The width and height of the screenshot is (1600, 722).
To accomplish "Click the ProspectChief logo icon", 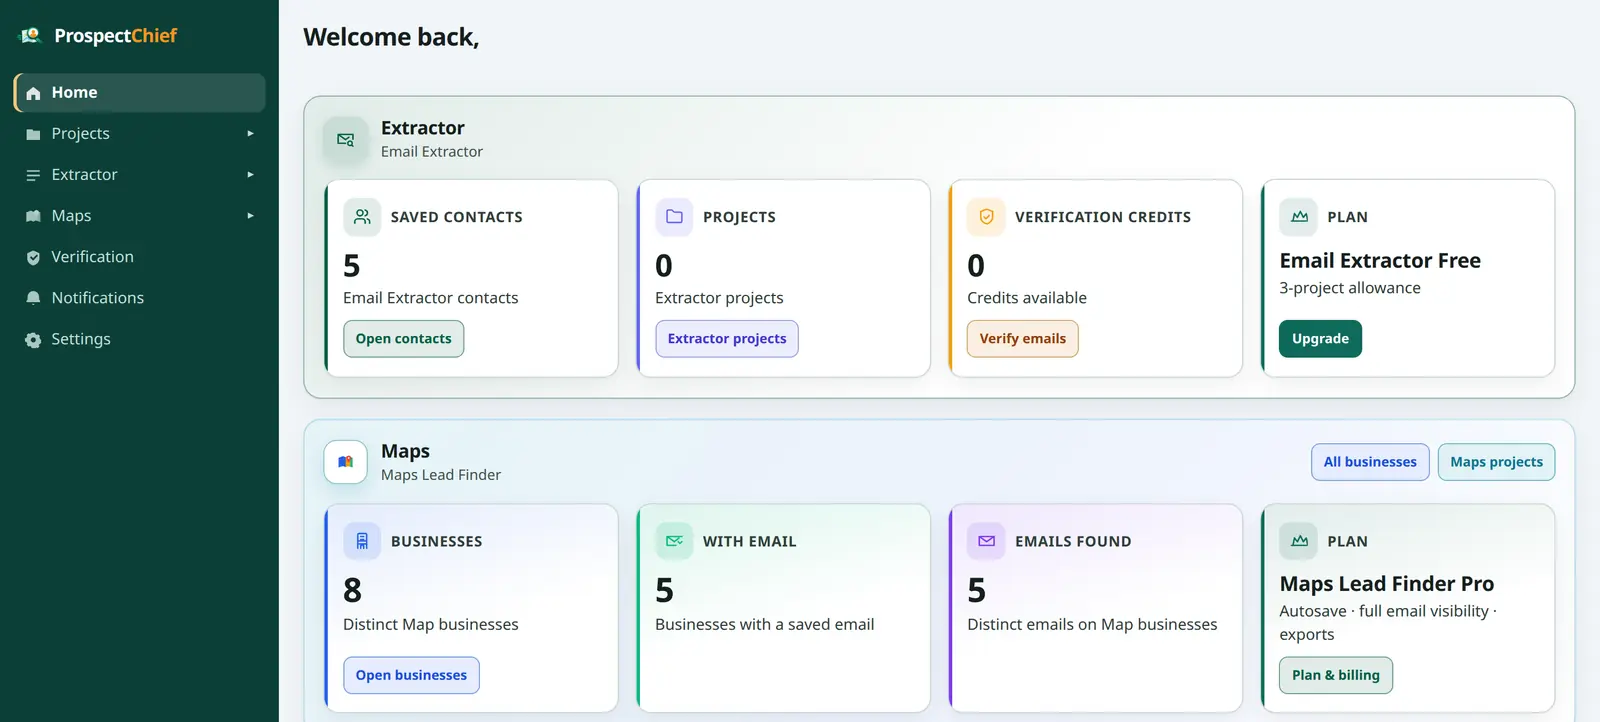I will pos(30,36).
